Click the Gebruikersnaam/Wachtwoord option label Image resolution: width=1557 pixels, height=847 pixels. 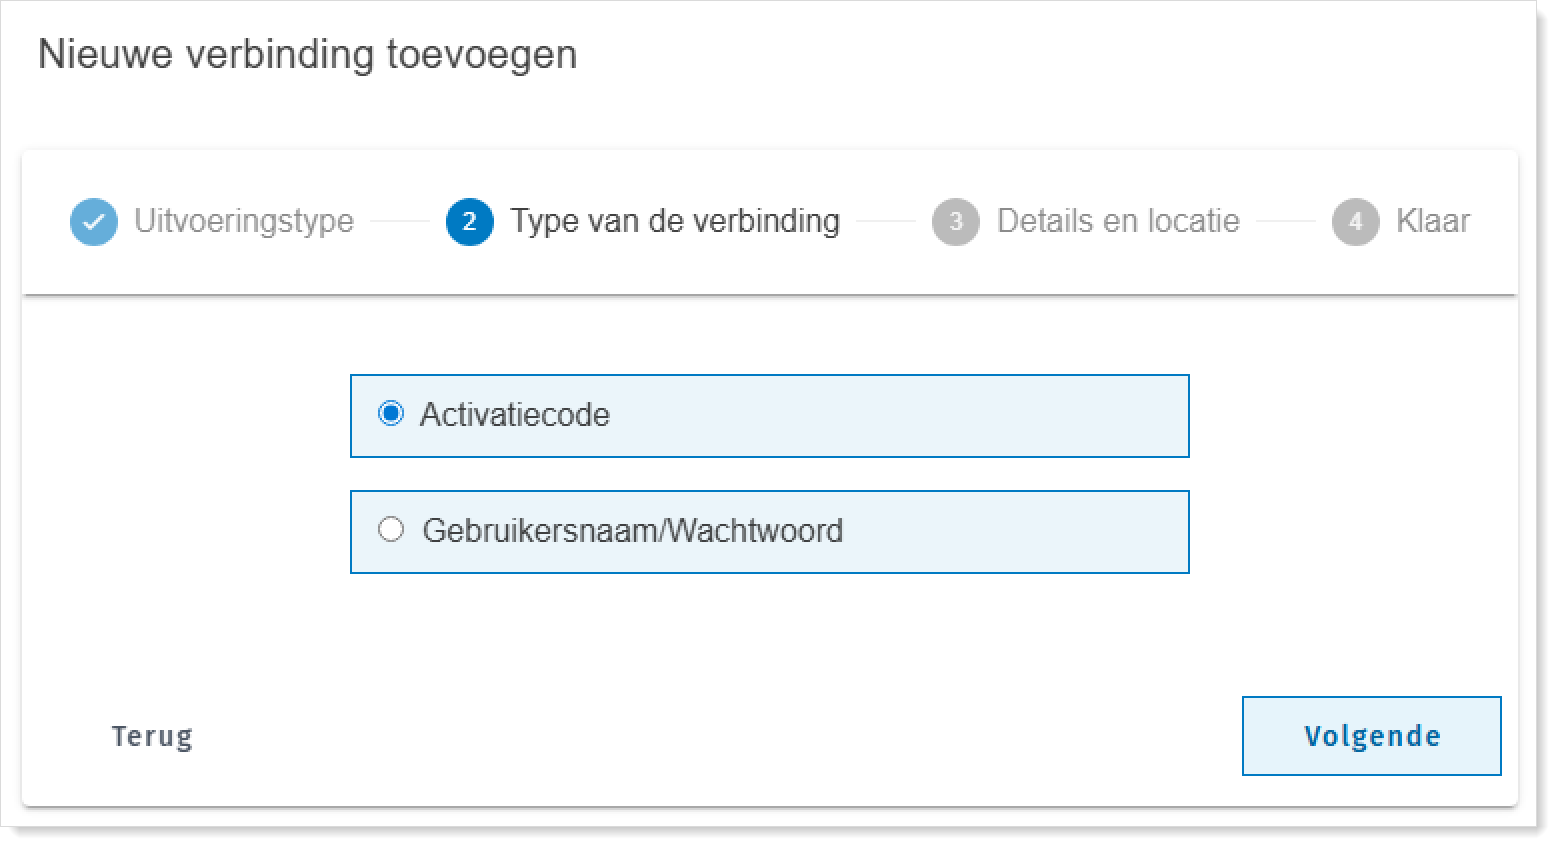point(633,531)
